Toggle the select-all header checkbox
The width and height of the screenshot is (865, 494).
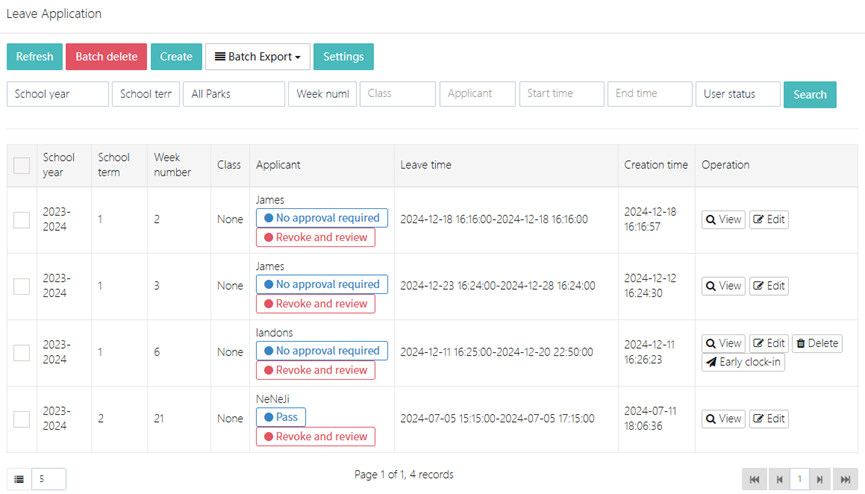21,166
